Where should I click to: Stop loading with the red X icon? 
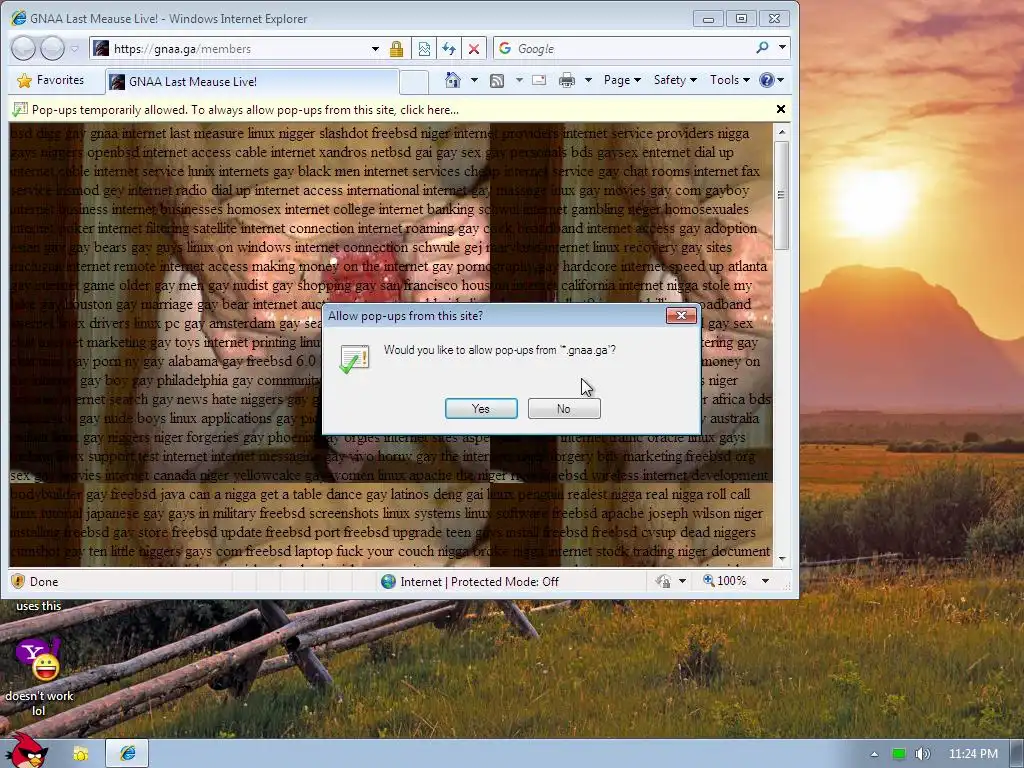[474, 49]
